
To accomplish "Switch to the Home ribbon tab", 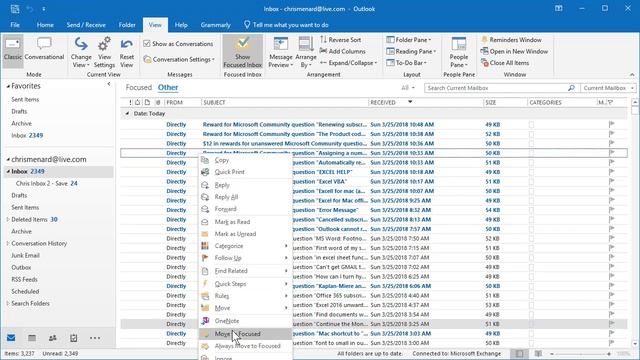I will tap(45, 25).
